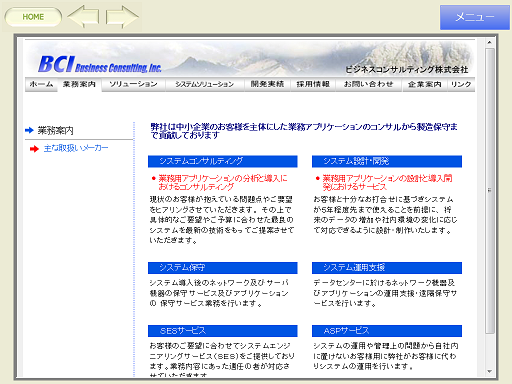Screen dimensions: 512x384
Task: Click the red arrow beside 主な取扱いメーカー
Action: (34, 149)
